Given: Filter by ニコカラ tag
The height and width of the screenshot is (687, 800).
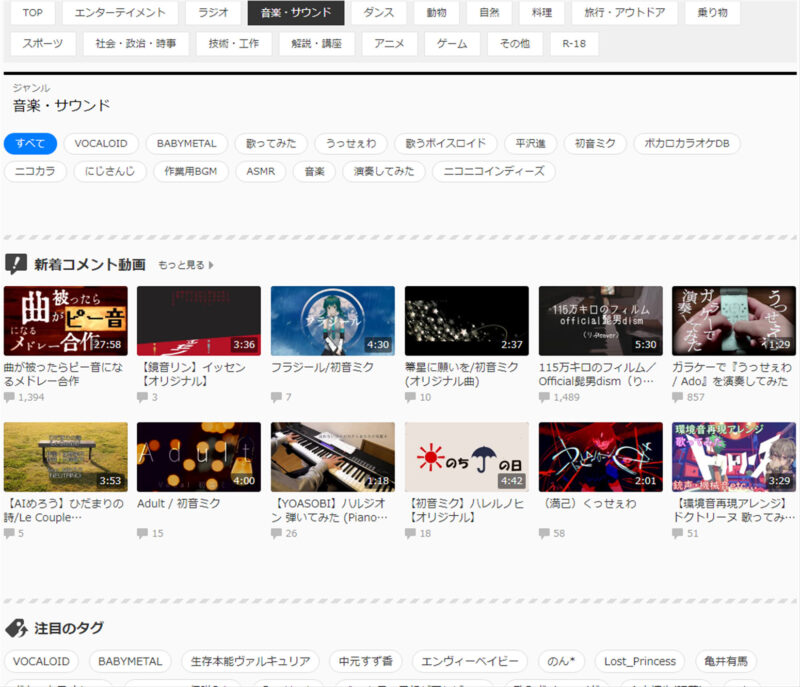Looking at the screenshot, I should click(35, 171).
